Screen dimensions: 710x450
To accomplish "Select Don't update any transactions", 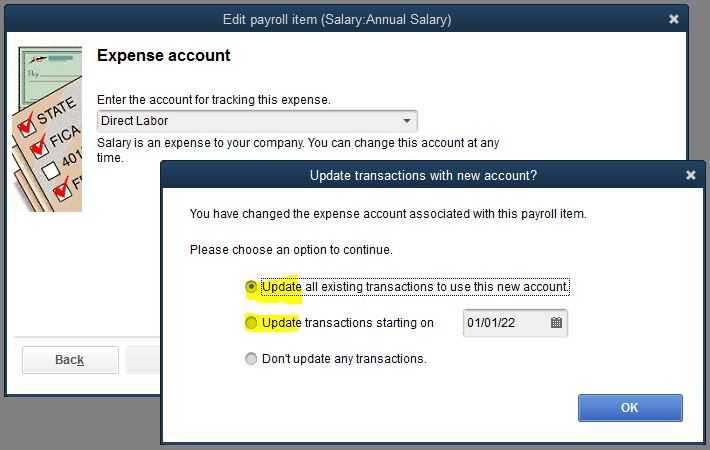I will click(x=251, y=359).
